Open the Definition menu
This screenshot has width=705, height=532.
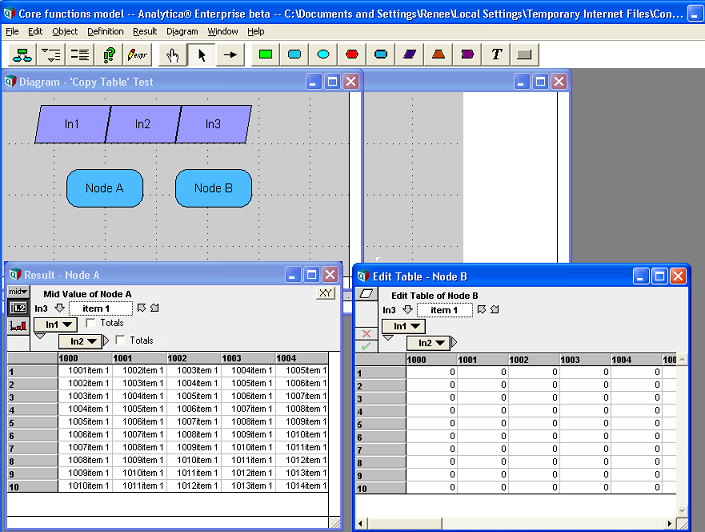pyautogui.click(x=105, y=31)
